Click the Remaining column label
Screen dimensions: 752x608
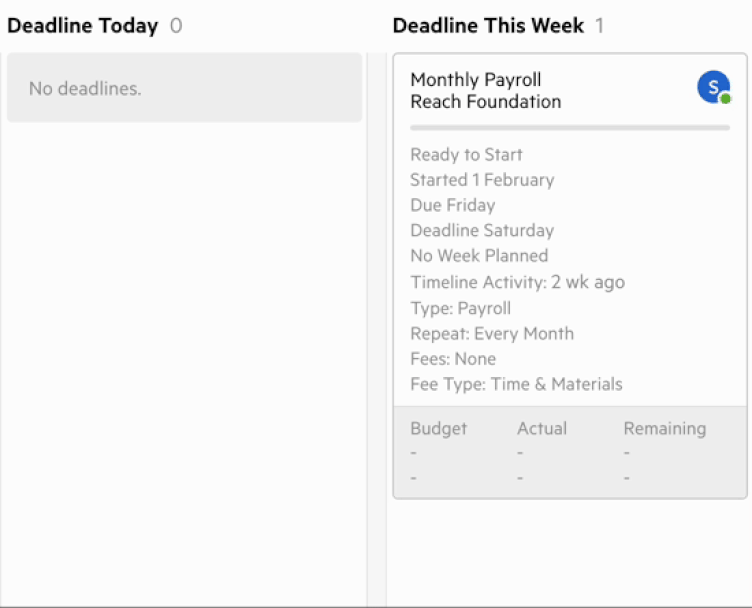(x=665, y=429)
